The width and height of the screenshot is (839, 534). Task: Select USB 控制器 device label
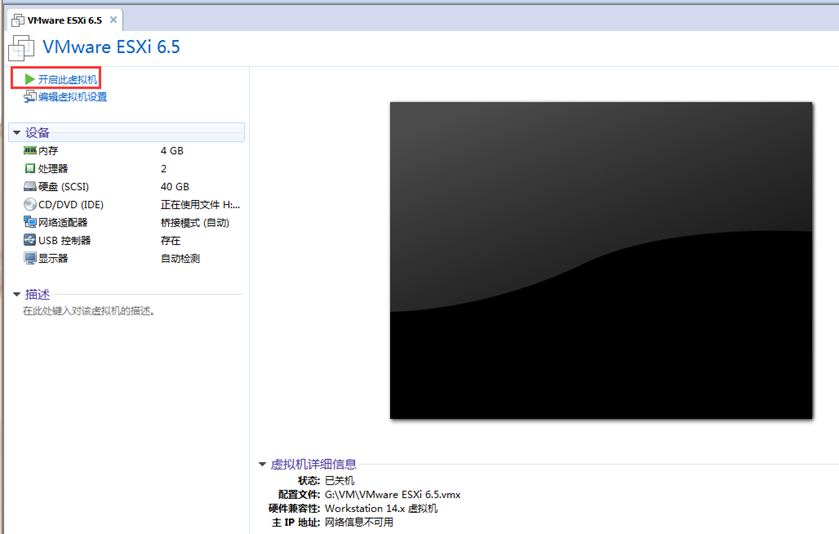tap(65, 240)
